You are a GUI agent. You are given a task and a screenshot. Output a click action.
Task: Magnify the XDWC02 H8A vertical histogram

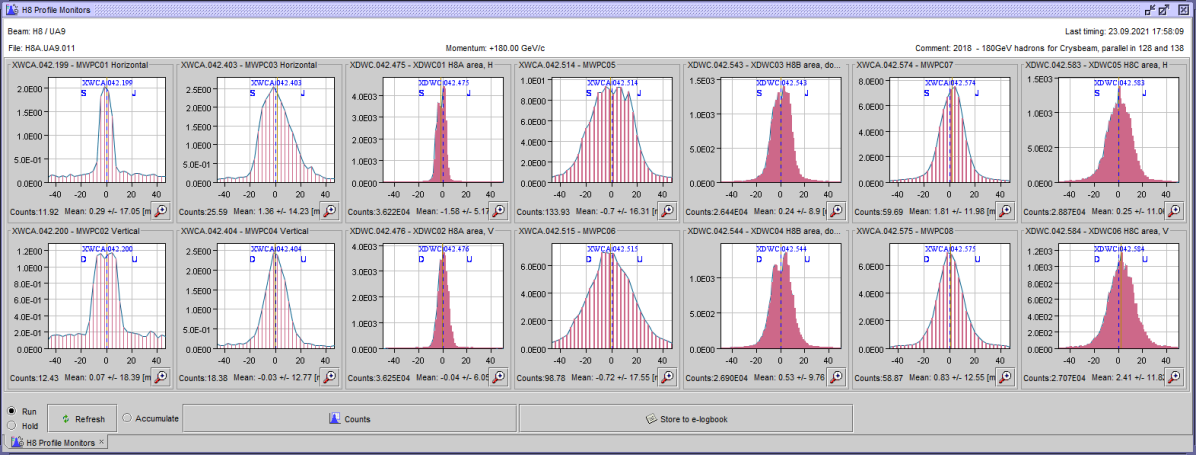click(498, 376)
